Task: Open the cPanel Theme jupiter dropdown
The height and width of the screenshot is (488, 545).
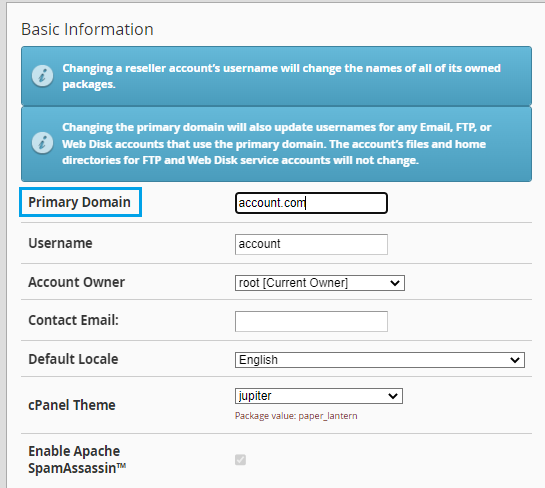Action: pos(319,396)
